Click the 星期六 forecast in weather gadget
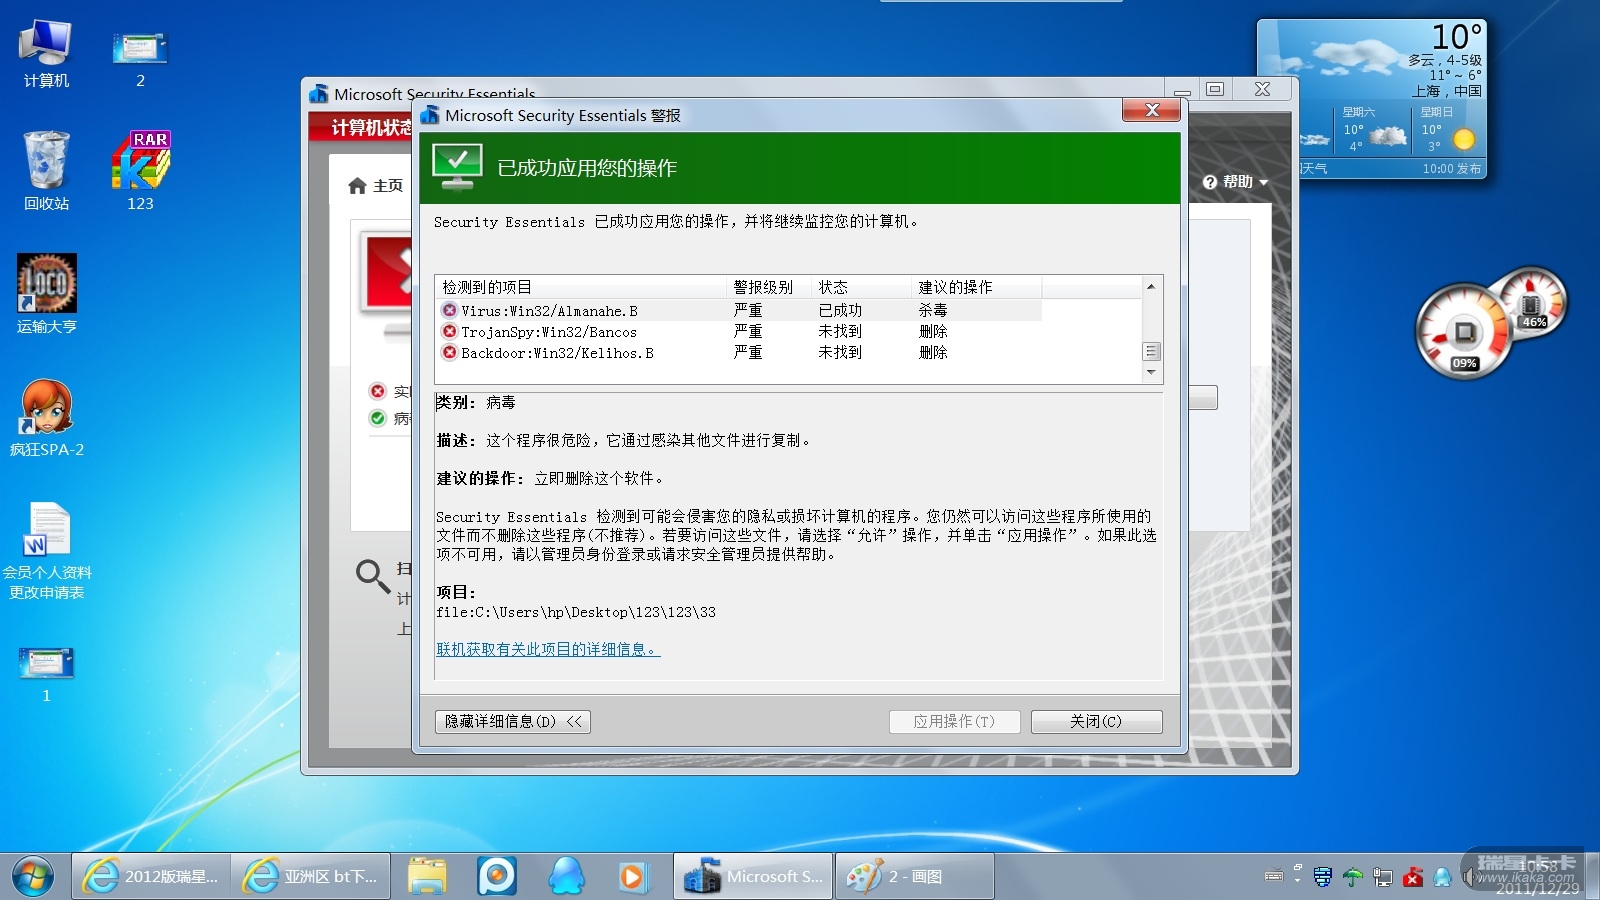Viewport: 1600px width, 900px height. [x=1372, y=130]
